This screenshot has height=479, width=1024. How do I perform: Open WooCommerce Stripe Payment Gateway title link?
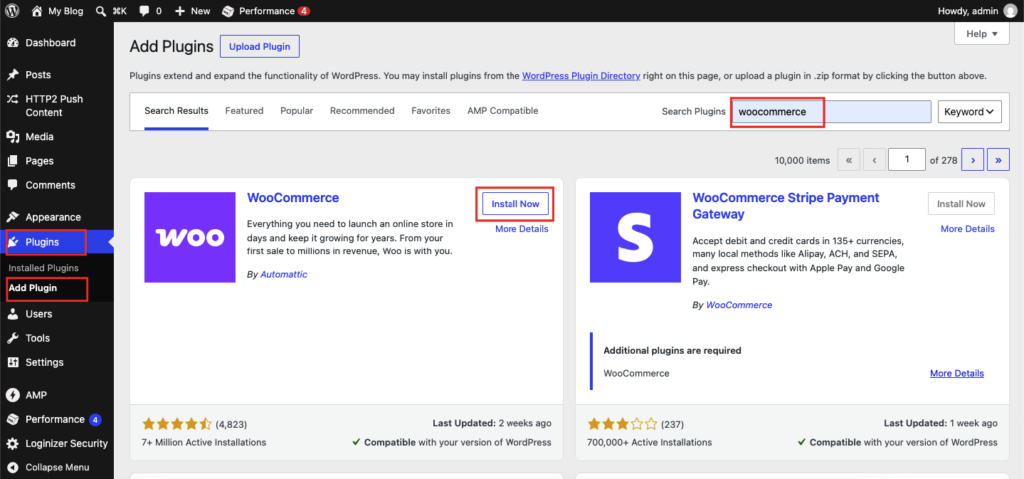tap(786, 206)
